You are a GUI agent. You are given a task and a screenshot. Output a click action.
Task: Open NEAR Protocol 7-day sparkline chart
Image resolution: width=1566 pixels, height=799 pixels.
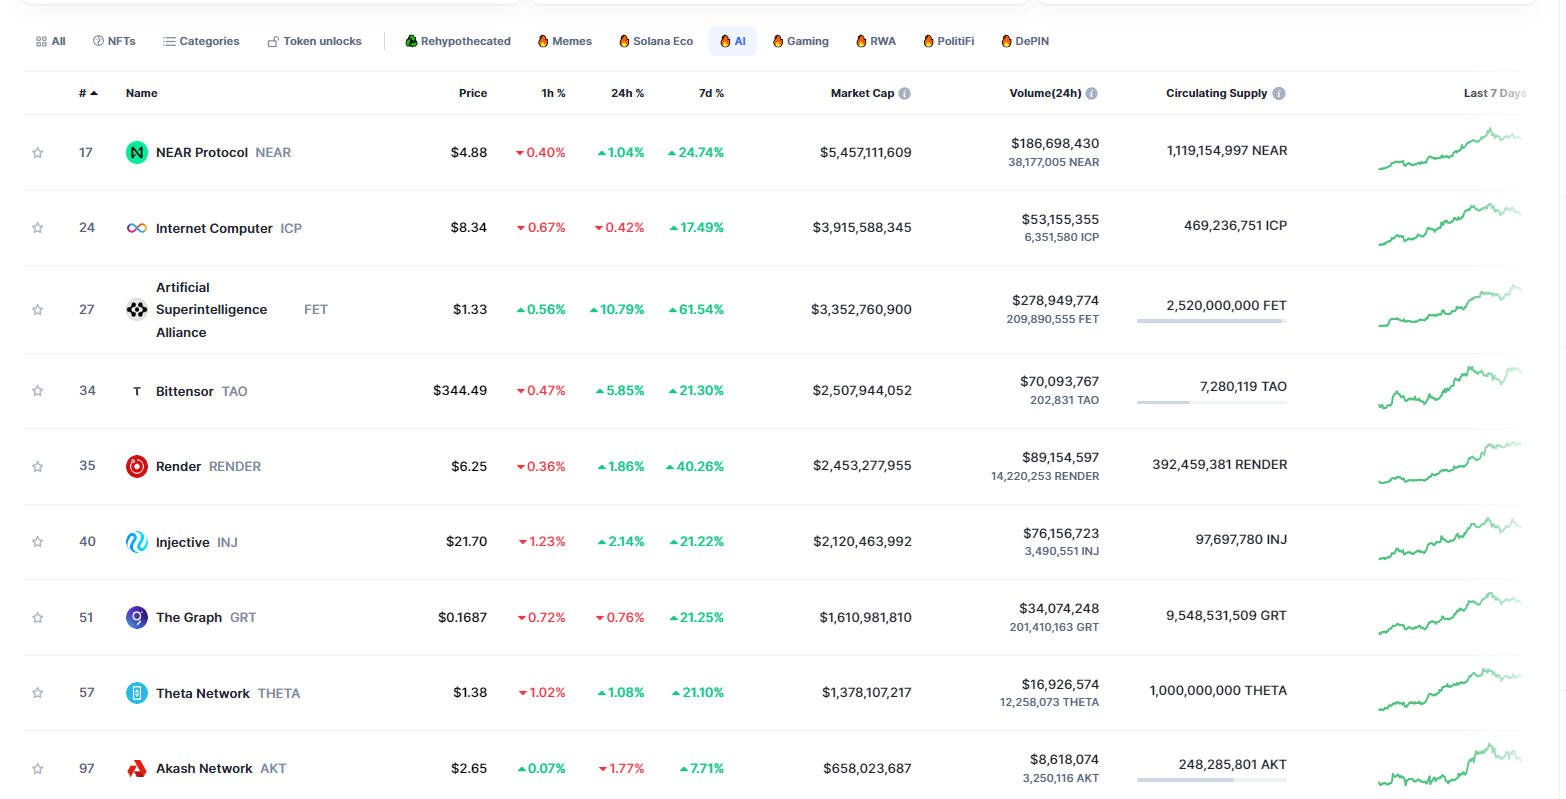point(1450,149)
